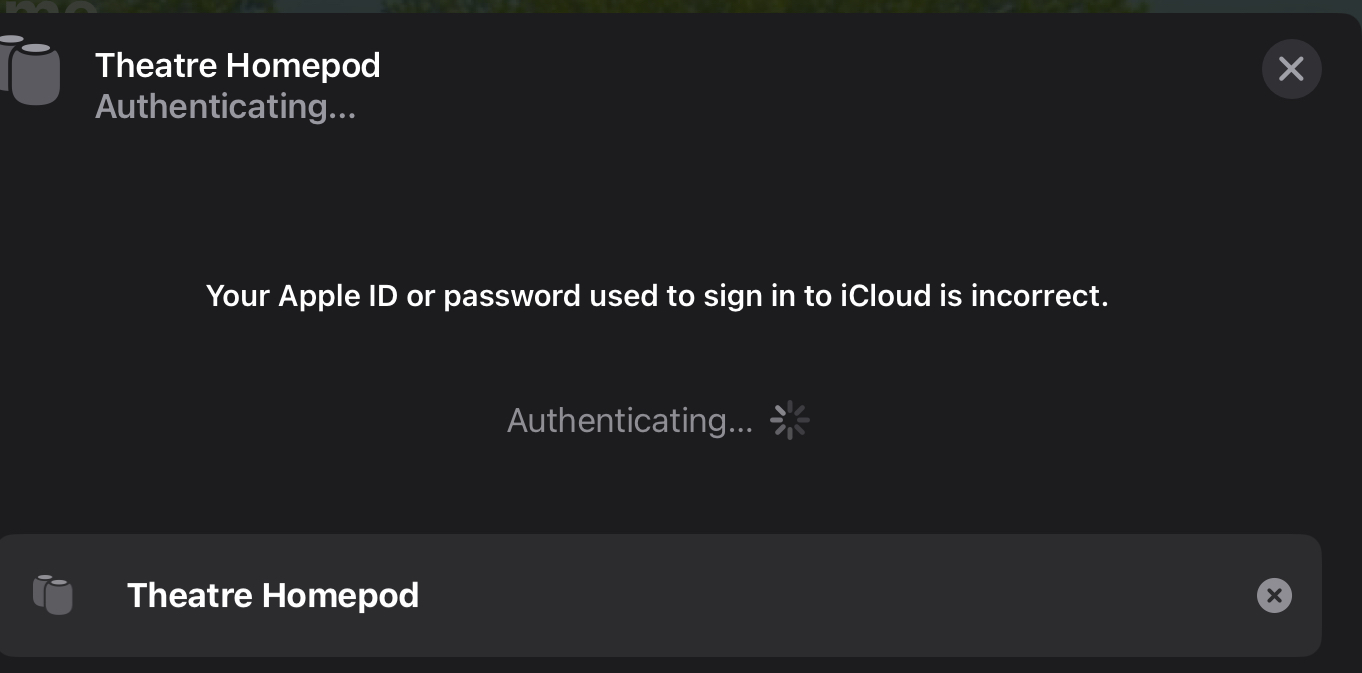Tap the spinning activity indicator
Viewport: 1362px width, 673px height.
(x=789, y=421)
